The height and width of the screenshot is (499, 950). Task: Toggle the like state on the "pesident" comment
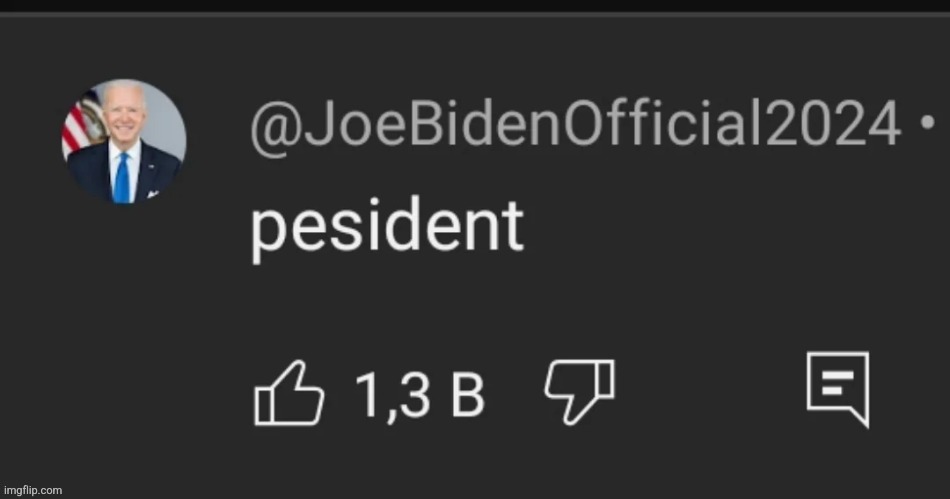(x=290, y=395)
